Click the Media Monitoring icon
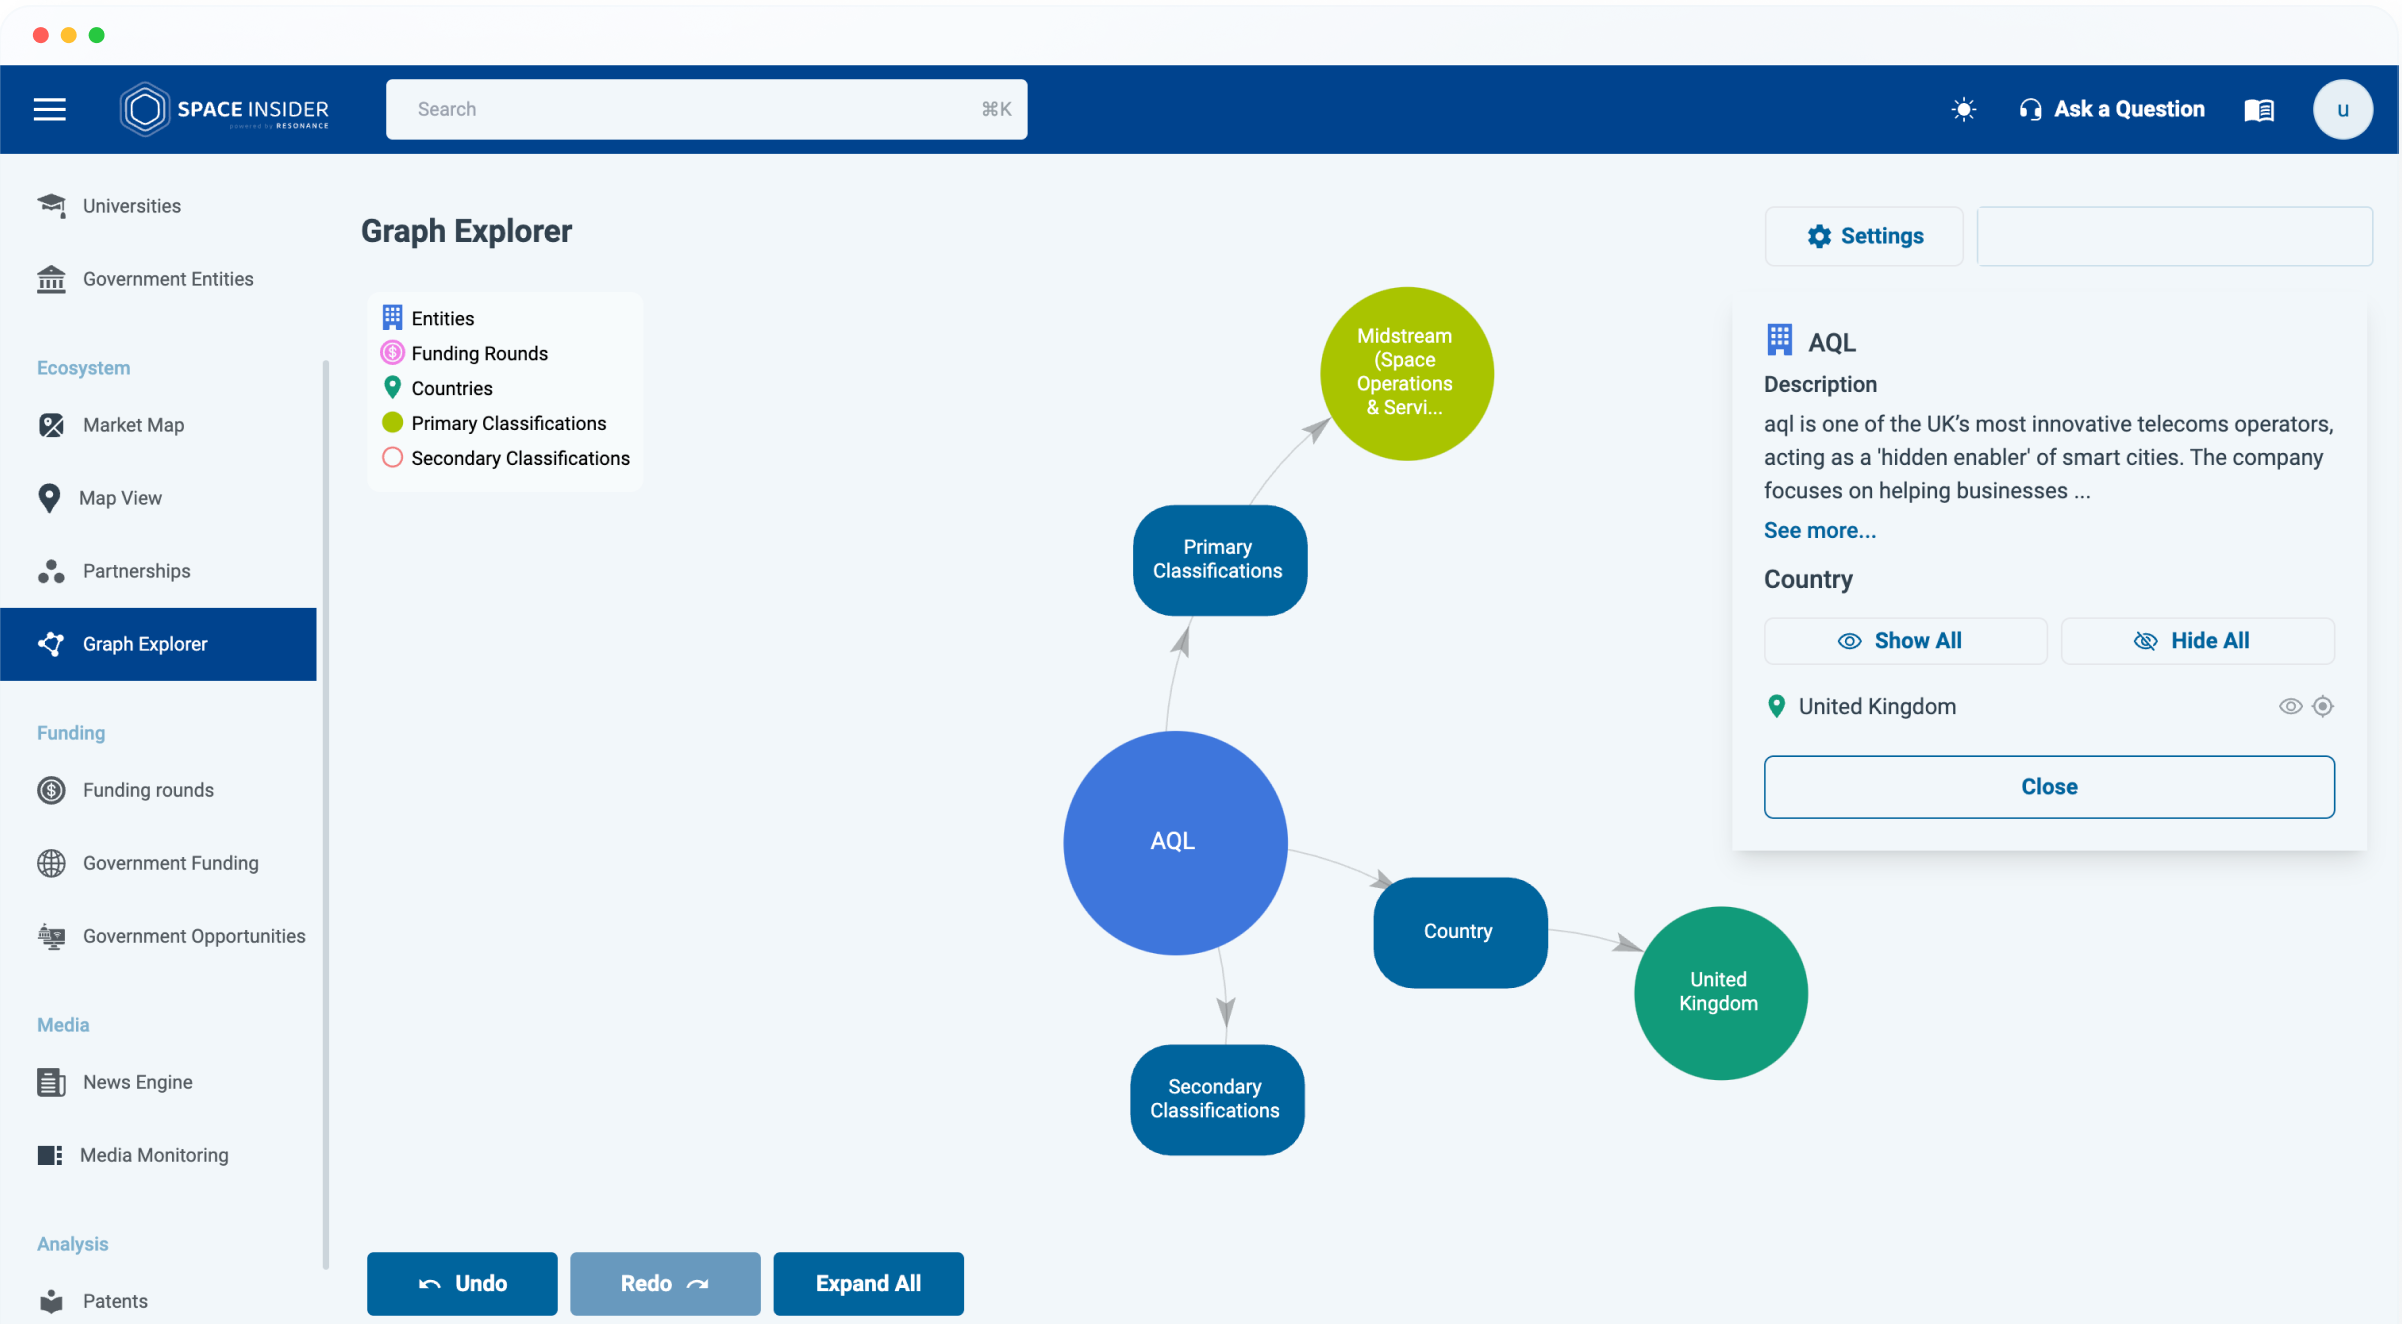Screen dimensions: 2402x1324 point(50,1155)
